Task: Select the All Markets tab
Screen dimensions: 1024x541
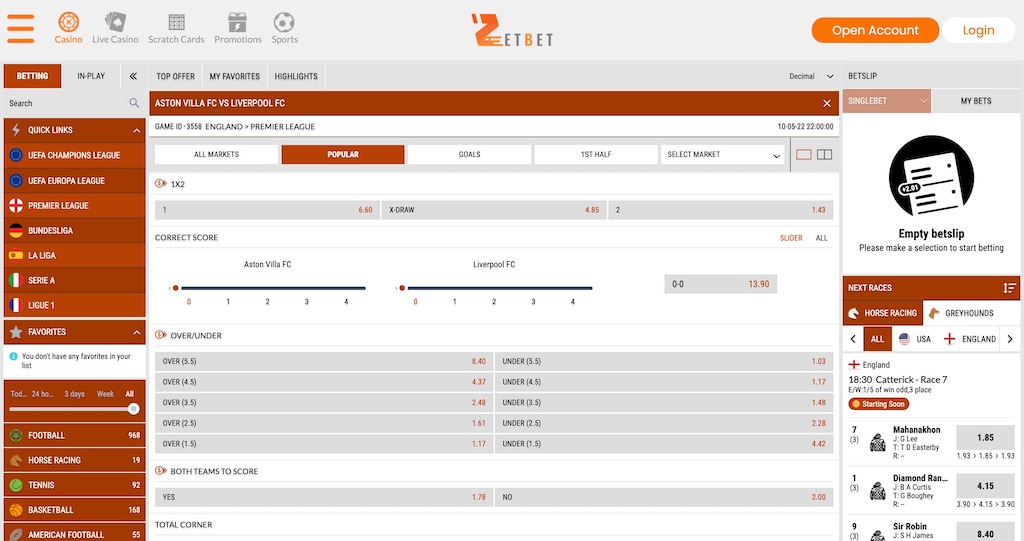Action: [x=217, y=154]
